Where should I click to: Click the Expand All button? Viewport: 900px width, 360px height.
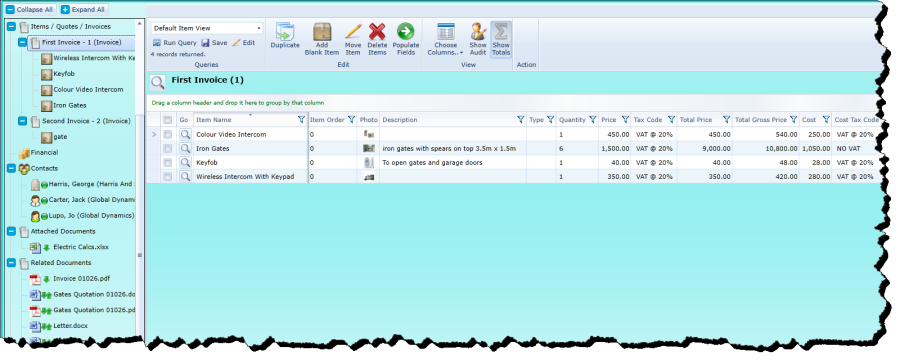pos(83,10)
